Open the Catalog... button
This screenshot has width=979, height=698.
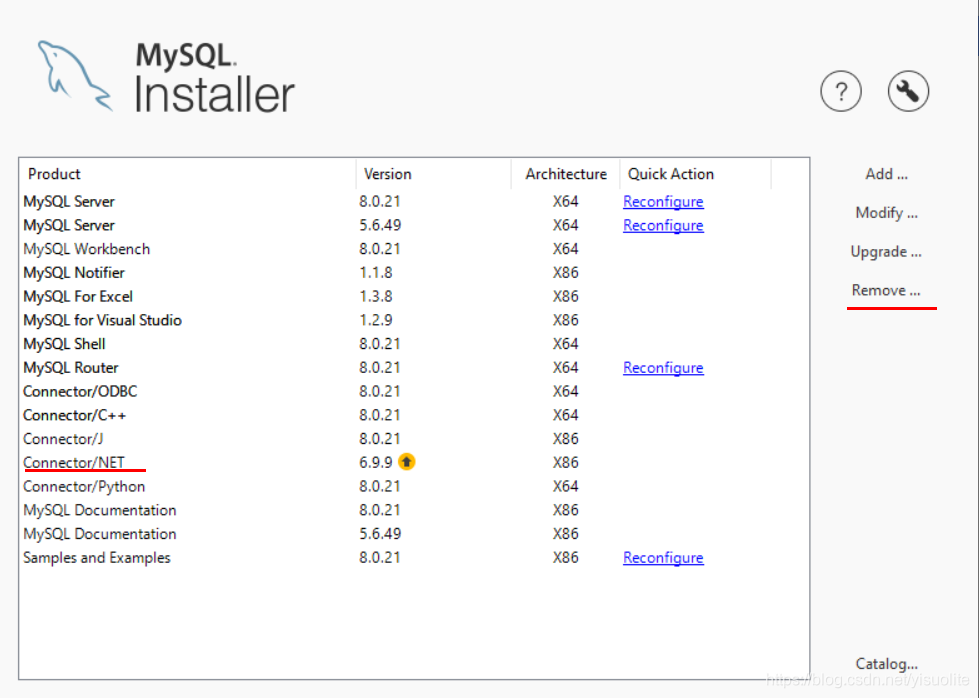(886, 664)
